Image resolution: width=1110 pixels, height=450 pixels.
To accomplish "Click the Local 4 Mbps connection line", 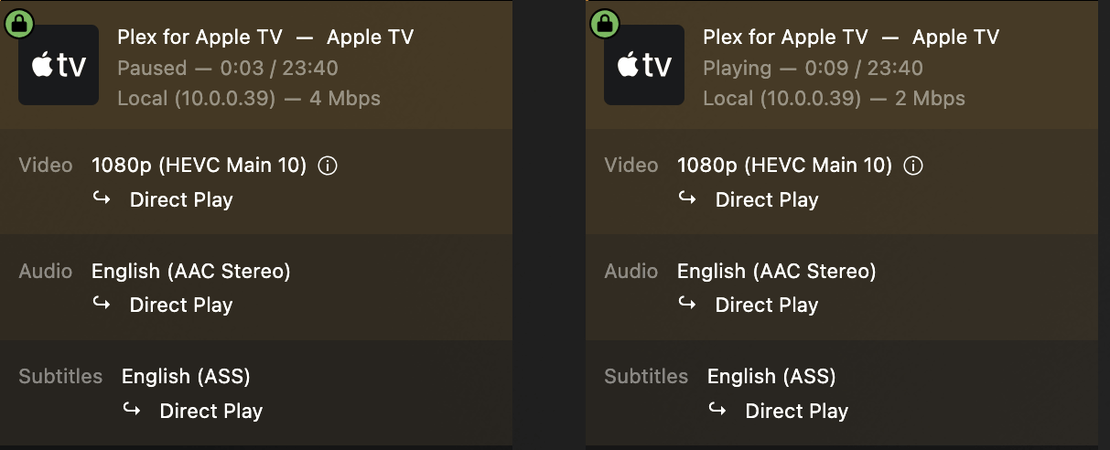I will pos(248,98).
